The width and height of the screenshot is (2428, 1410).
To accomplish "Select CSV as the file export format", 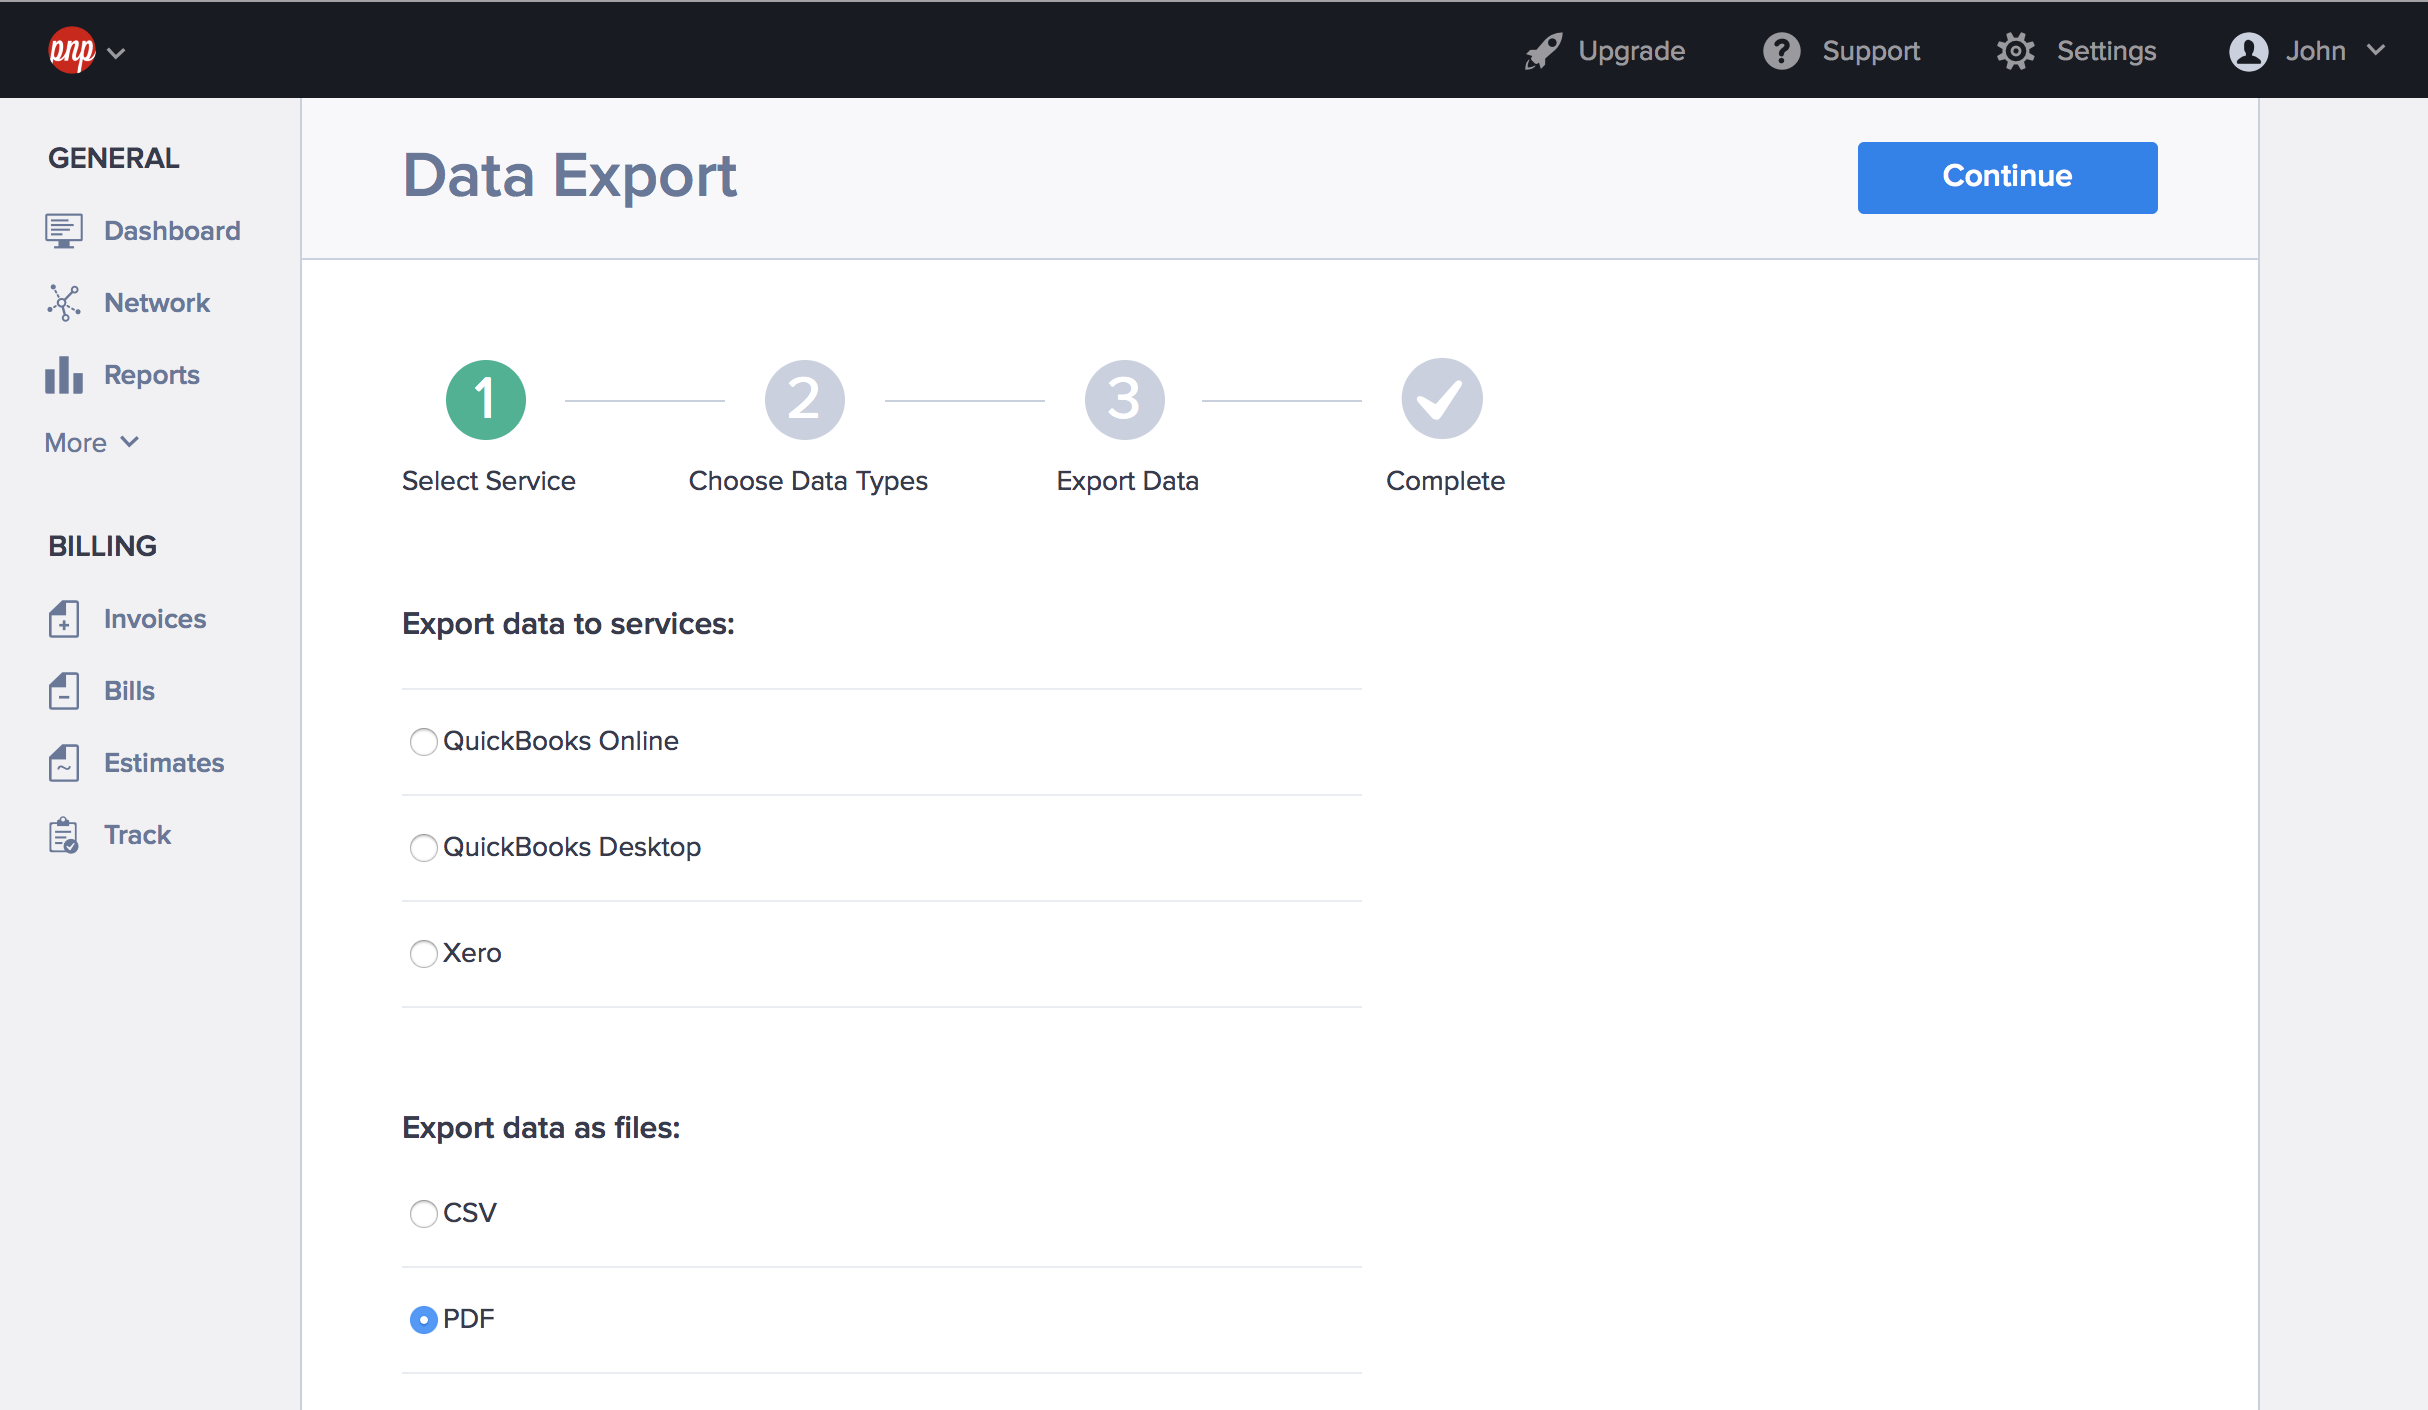I will point(423,1214).
